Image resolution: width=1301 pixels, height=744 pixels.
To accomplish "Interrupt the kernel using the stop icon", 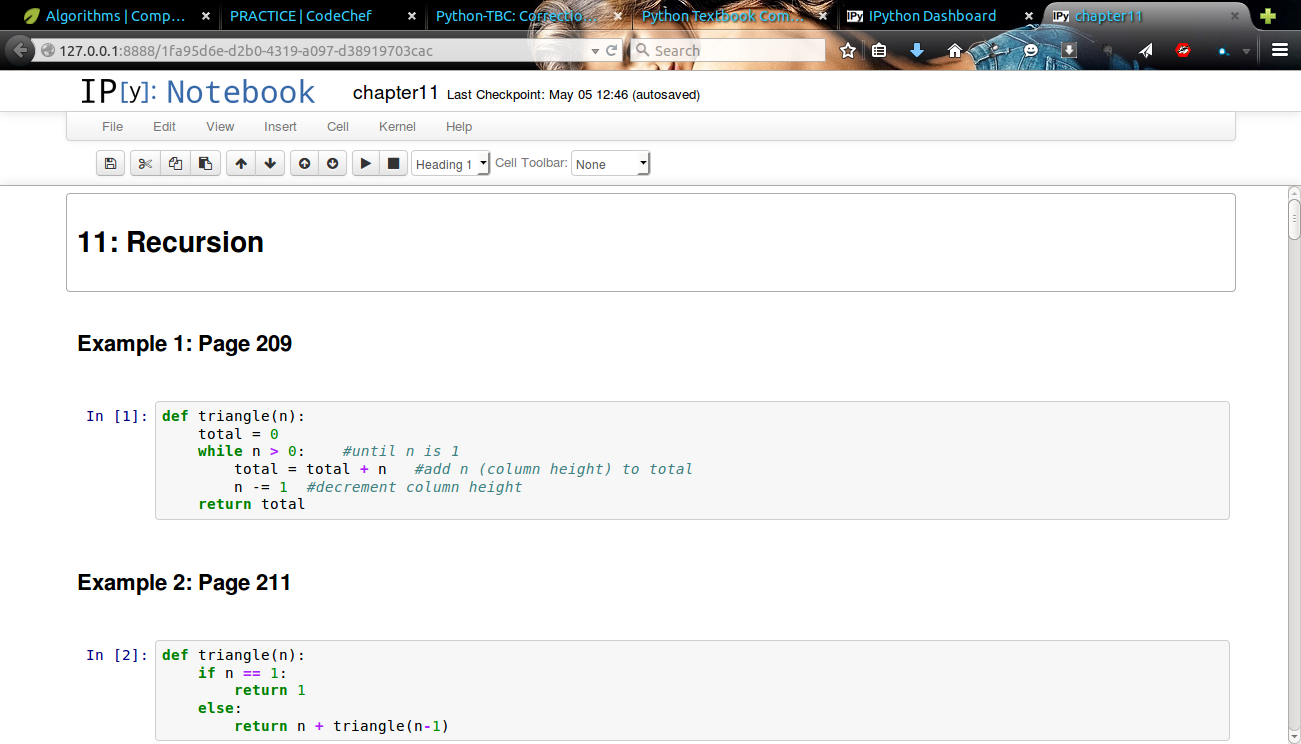I will 393,164.
